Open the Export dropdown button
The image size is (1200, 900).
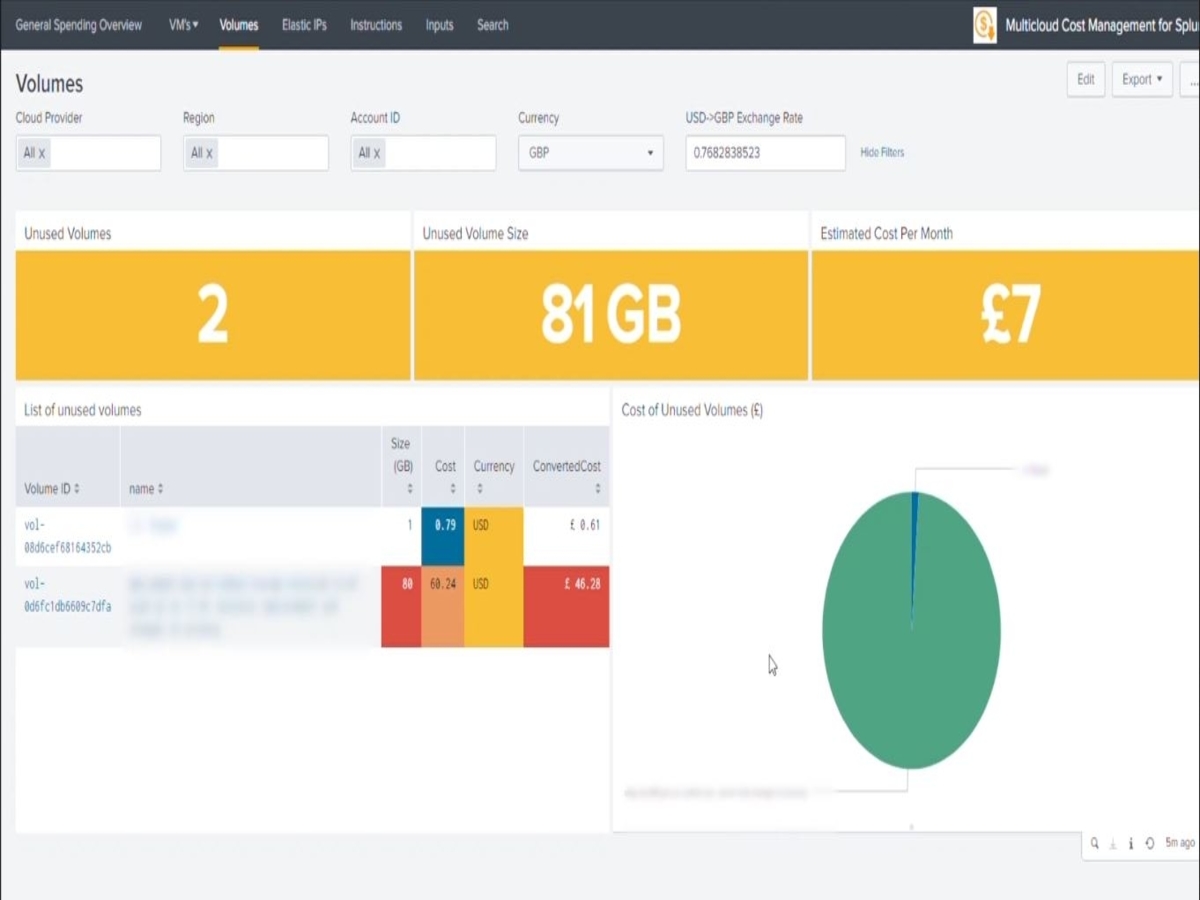coord(1142,79)
